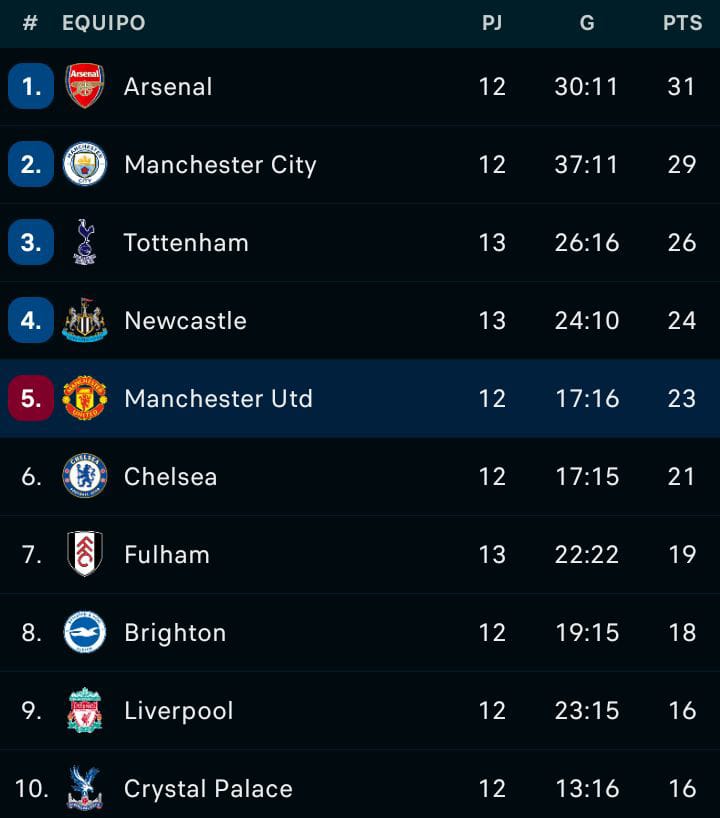720x818 pixels.
Task: Sort table by PTS column header
Action: [x=682, y=23]
